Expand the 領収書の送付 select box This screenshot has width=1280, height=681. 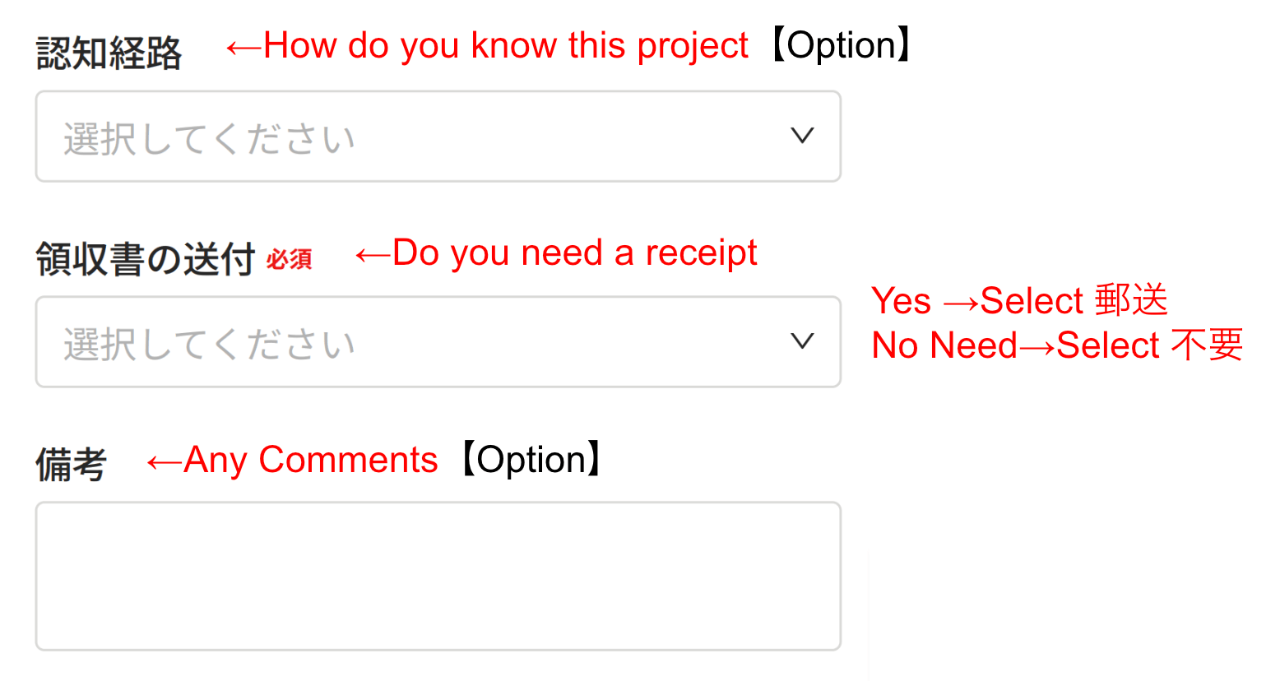click(x=438, y=342)
